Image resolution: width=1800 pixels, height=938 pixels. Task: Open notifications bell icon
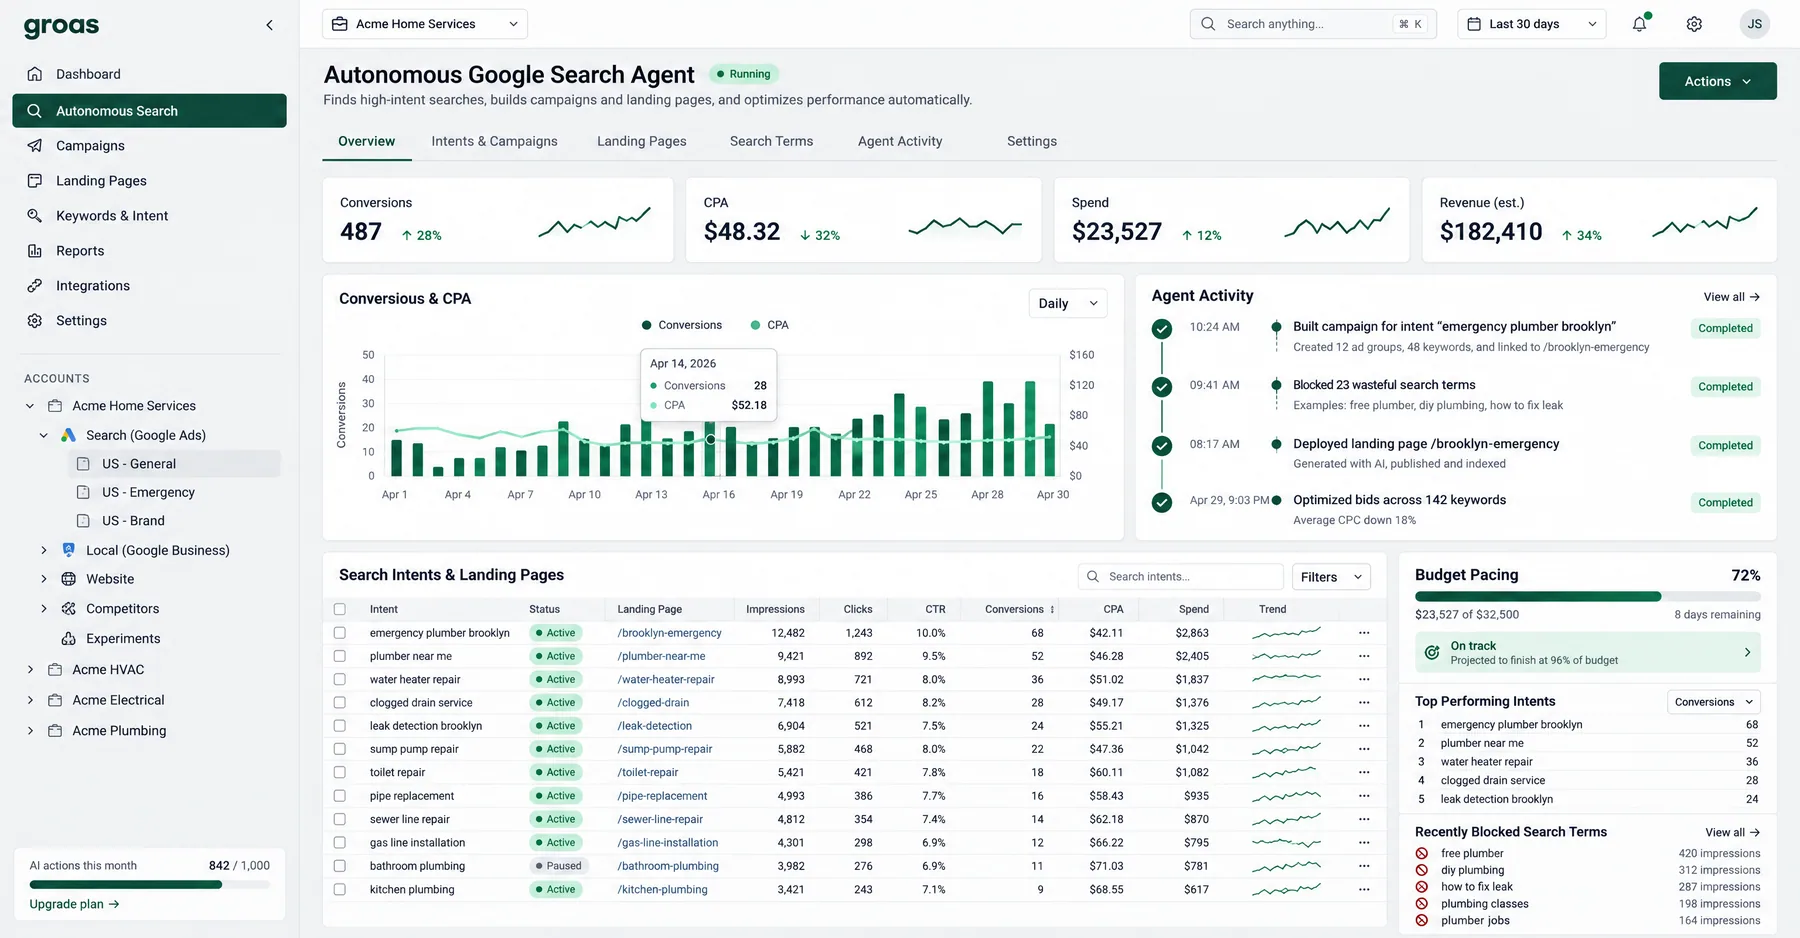(x=1640, y=24)
